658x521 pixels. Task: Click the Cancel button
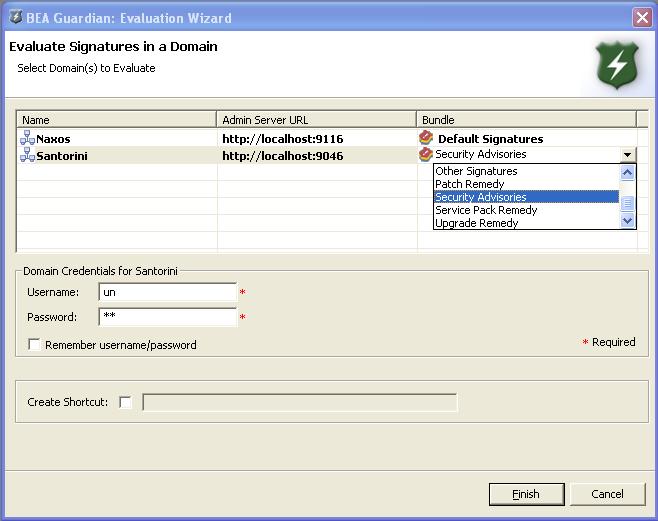click(607, 494)
